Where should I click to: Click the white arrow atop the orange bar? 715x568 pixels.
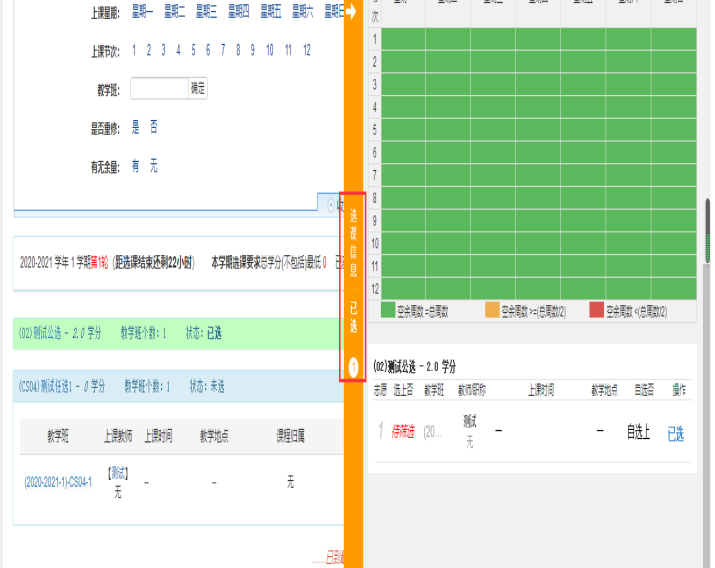point(351,11)
